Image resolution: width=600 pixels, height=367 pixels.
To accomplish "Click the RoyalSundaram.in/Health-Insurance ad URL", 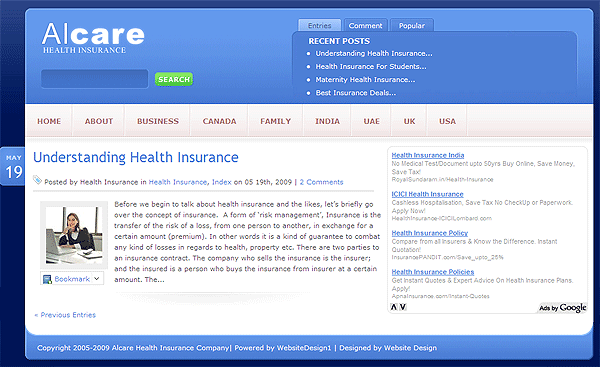I will pos(442,179).
